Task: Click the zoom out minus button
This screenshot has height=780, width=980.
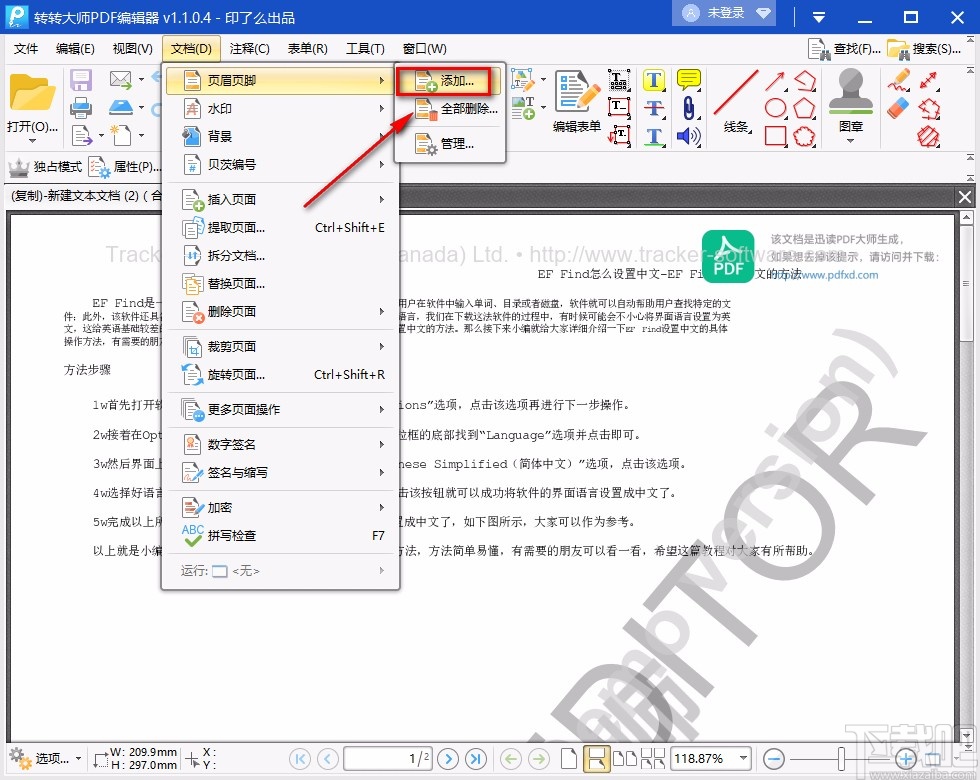Action: click(x=774, y=759)
